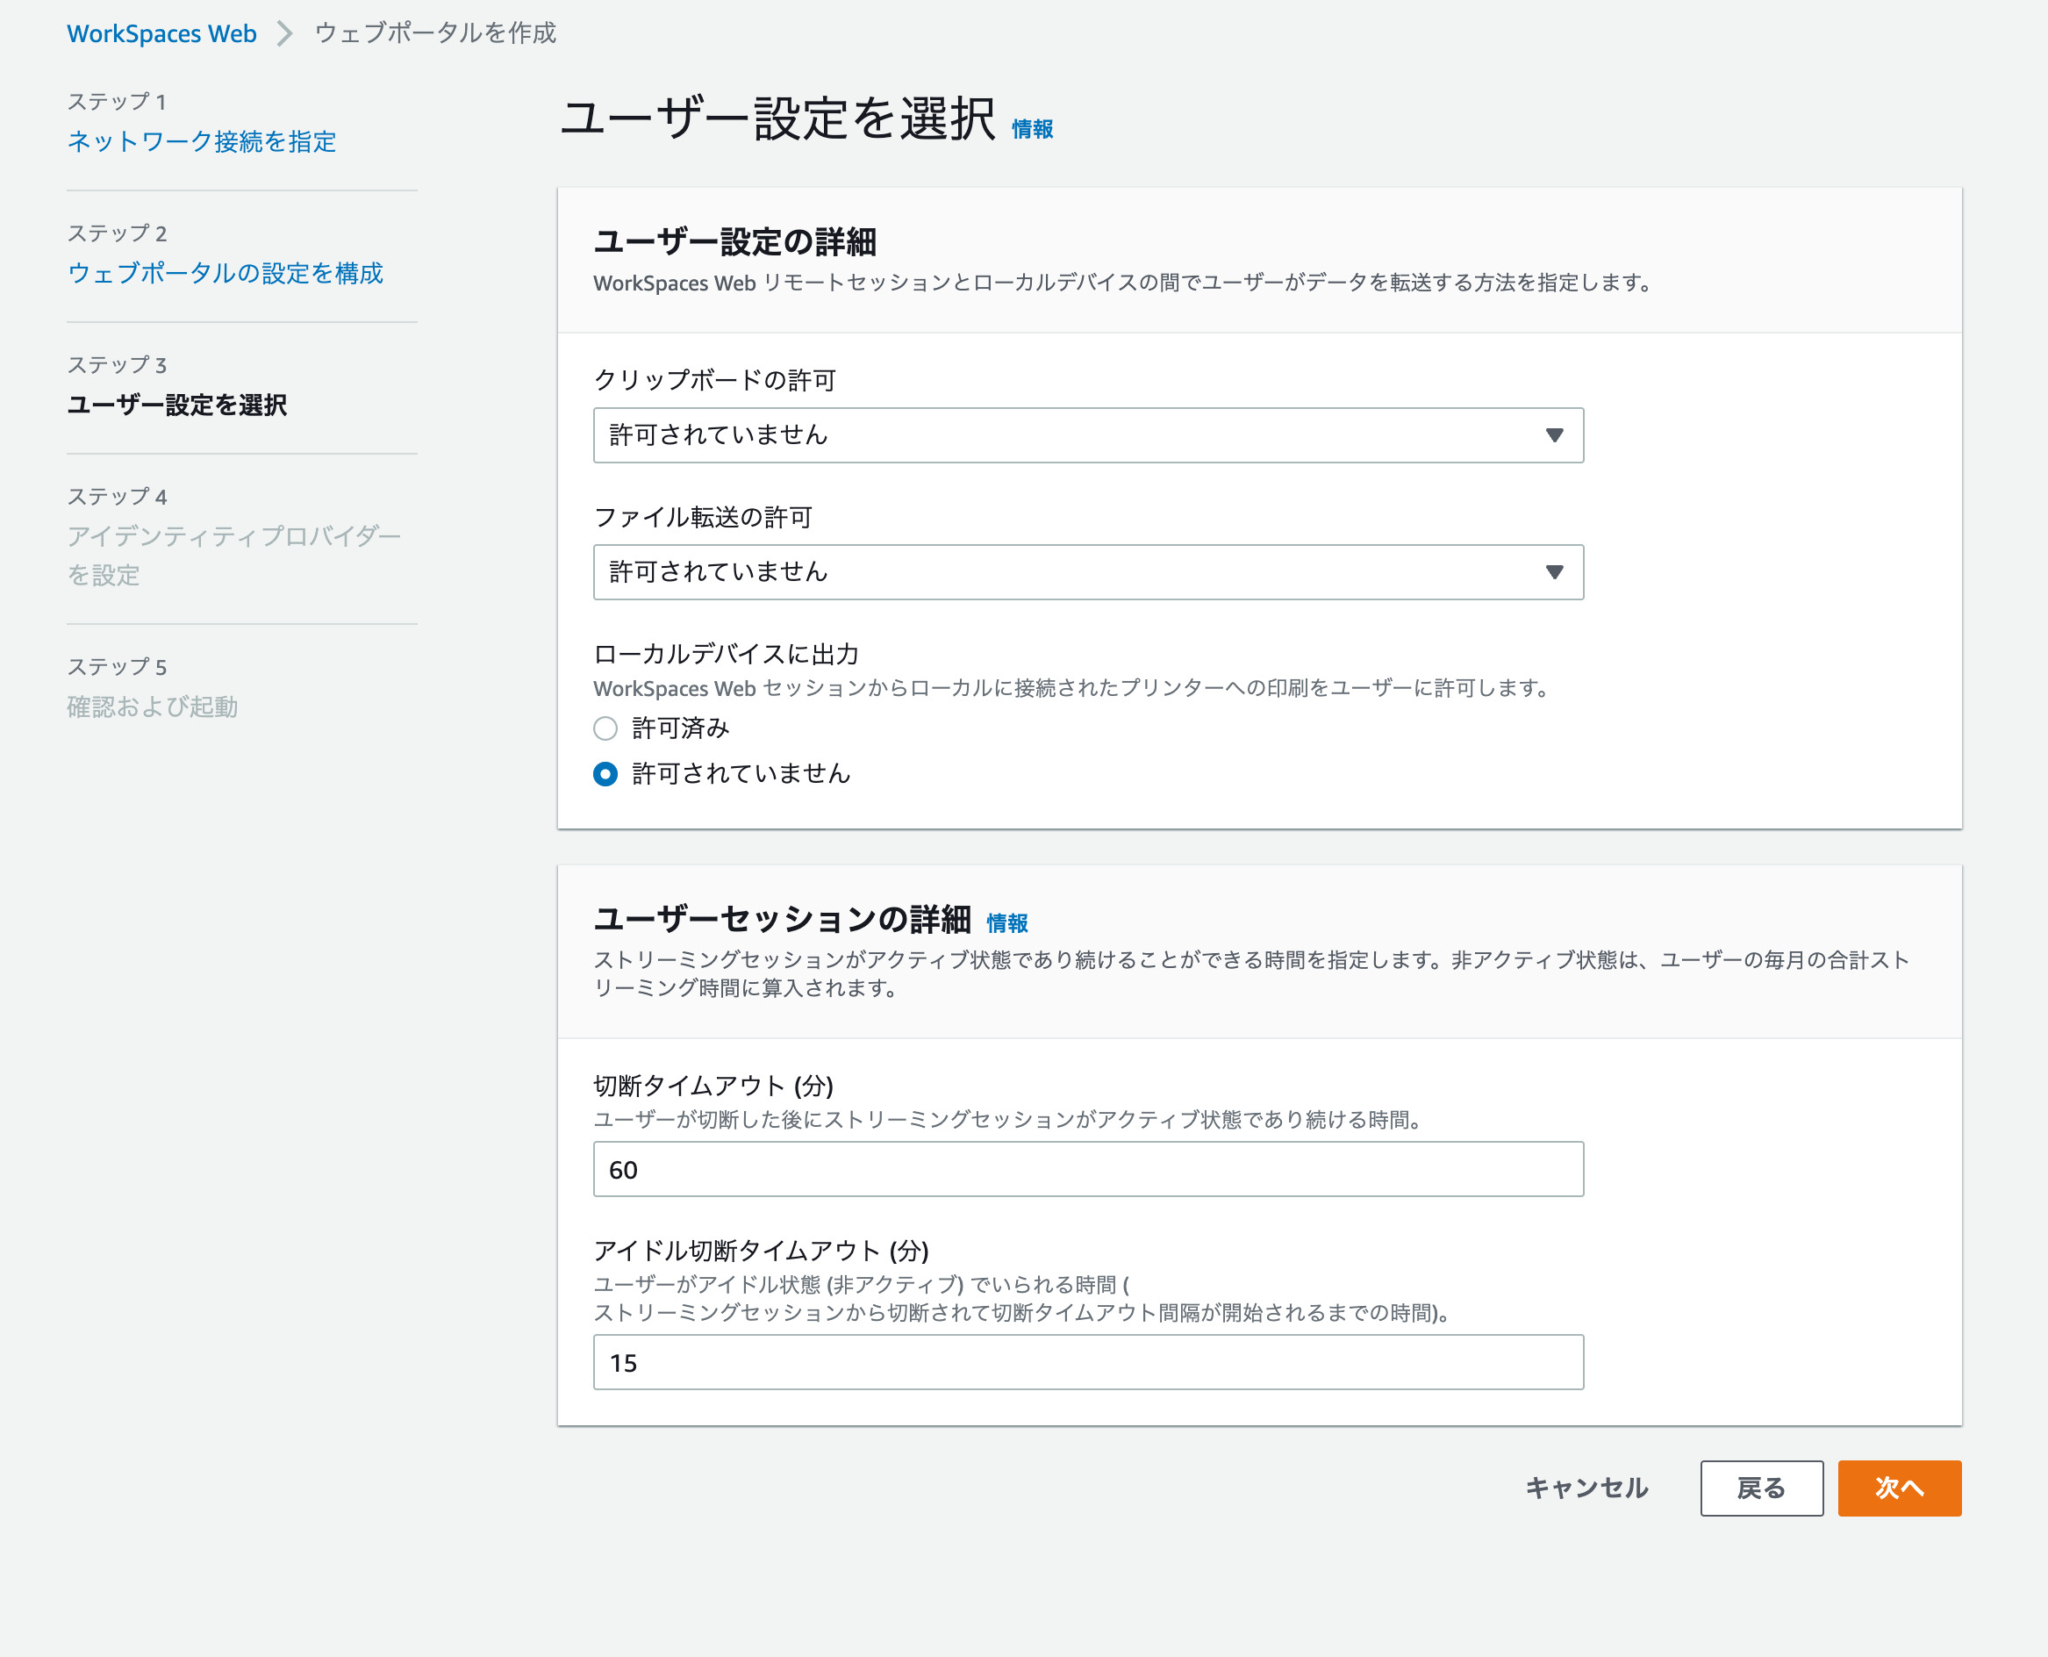Click 切断タイムアウト input showing 60
2048x1657 pixels.
coord(1088,1169)
